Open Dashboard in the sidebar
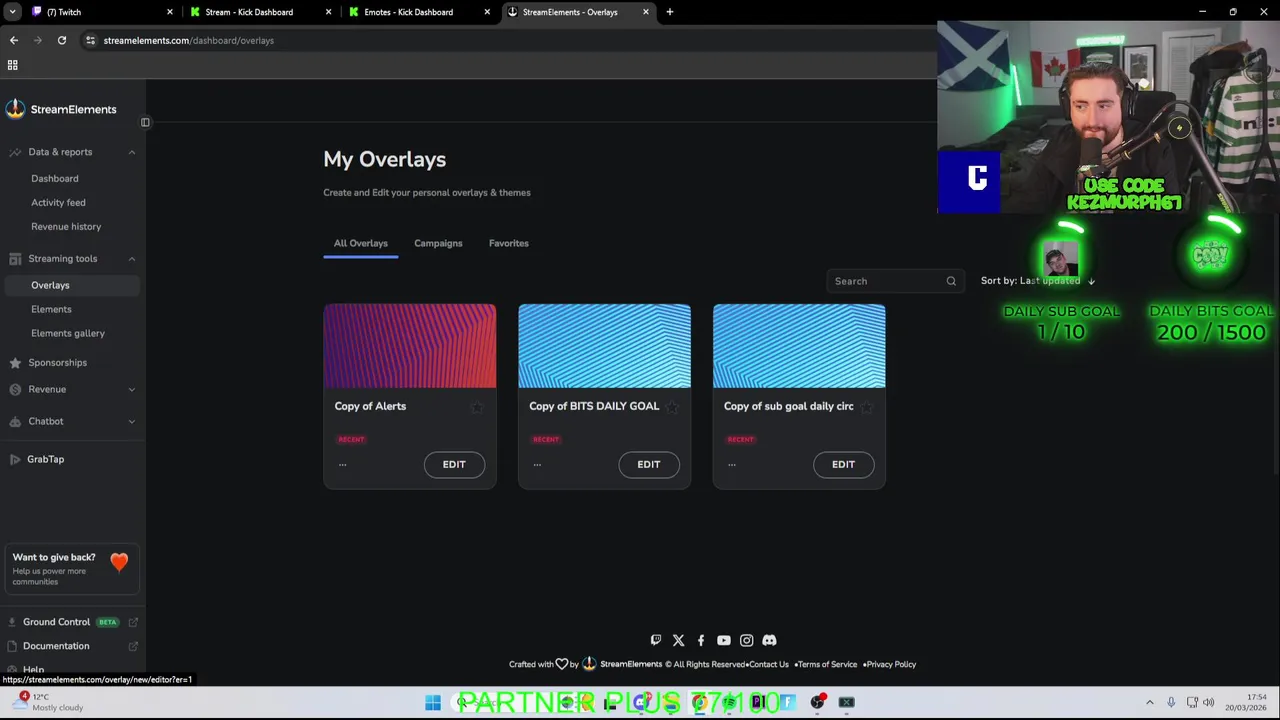Screen dimensions: 1280x720 [x=55, y=178]
